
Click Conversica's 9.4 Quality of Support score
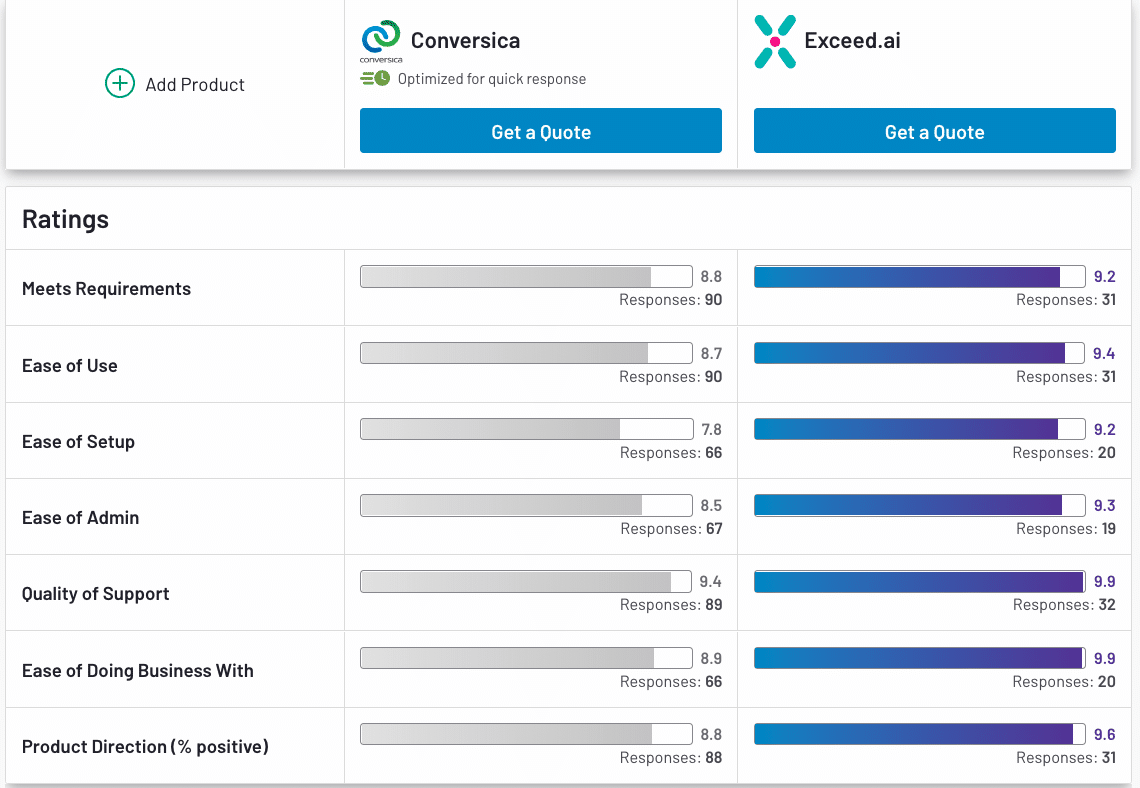tap(710, 582)
